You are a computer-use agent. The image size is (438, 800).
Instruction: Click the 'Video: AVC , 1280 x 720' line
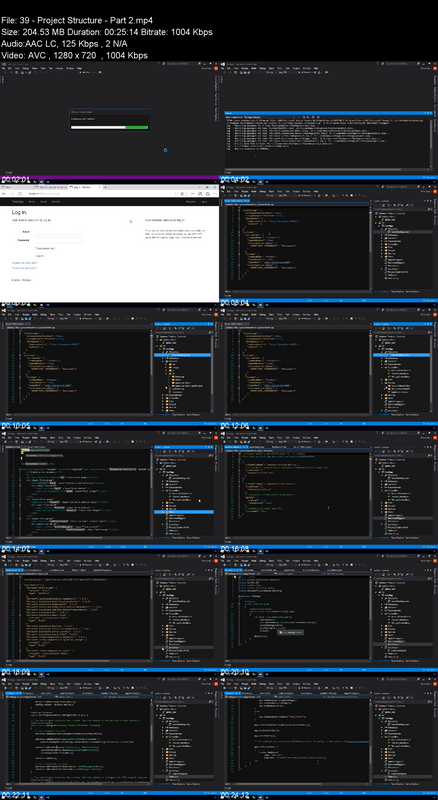click(x=75, y=56)
